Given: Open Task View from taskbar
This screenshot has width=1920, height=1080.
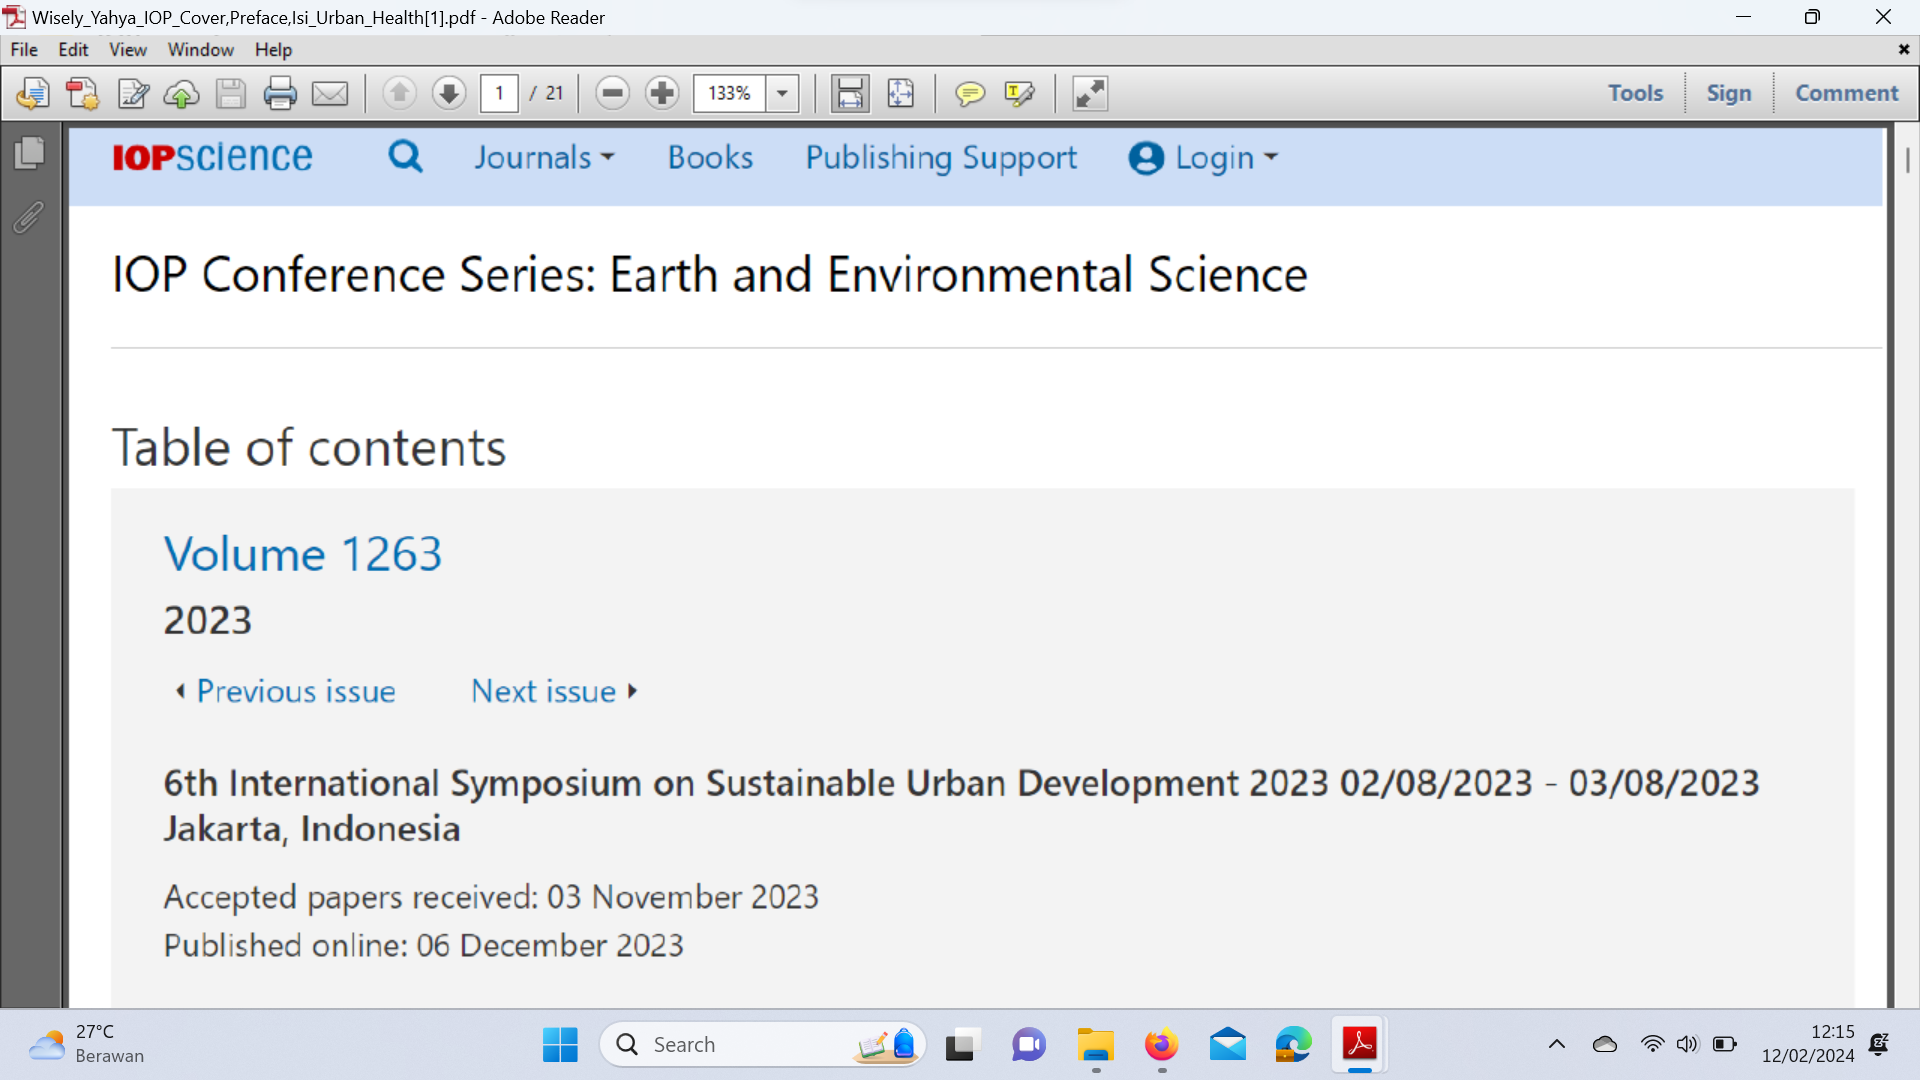Looking at the screenshot, I should click(x=960, y=1045).
